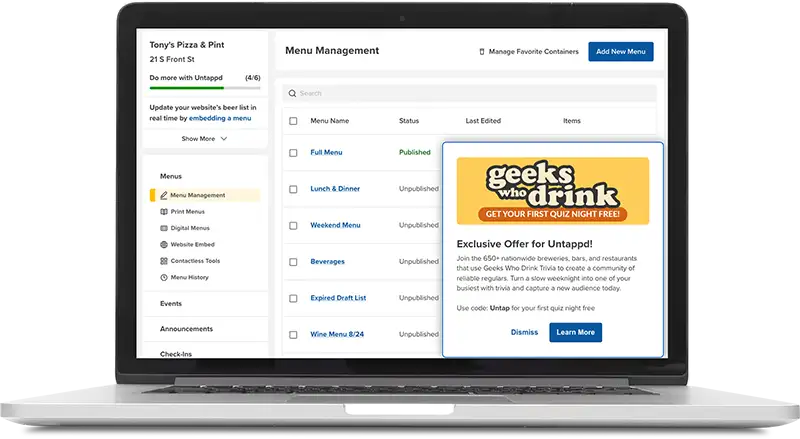Open the embedding a menu link
This screenshot has height=439, width=800.
(x=220, y=118)
